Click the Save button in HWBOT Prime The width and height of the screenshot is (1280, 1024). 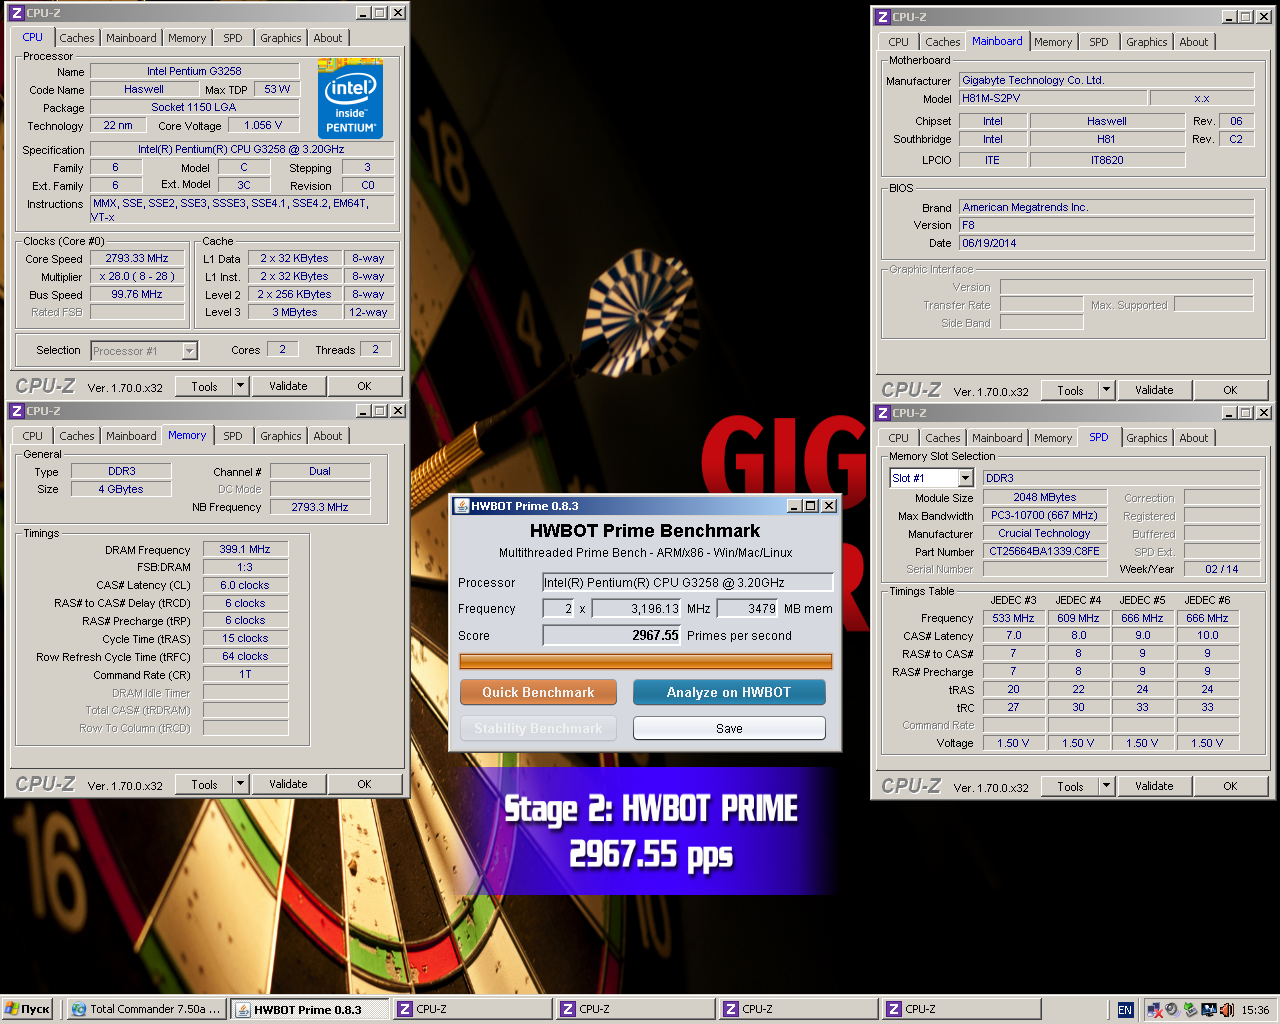pyautogui.click(x=729, y=728)
